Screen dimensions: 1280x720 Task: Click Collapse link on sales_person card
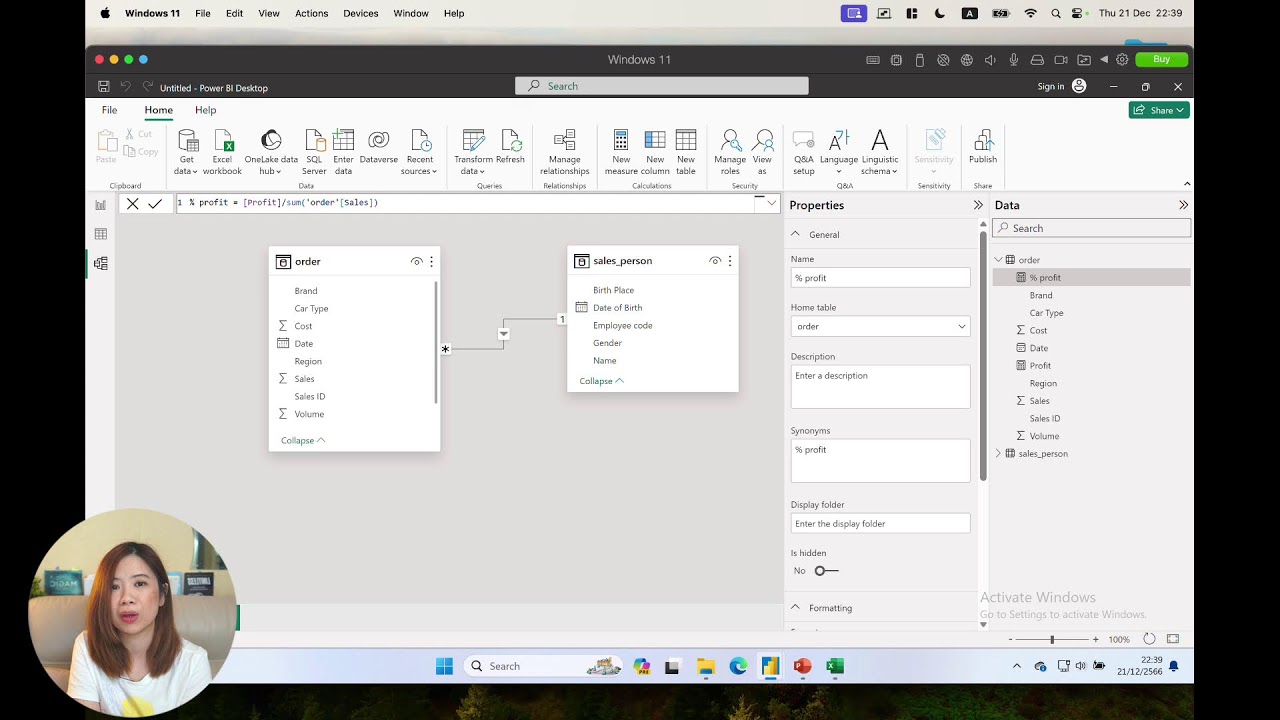pos(601,381)
